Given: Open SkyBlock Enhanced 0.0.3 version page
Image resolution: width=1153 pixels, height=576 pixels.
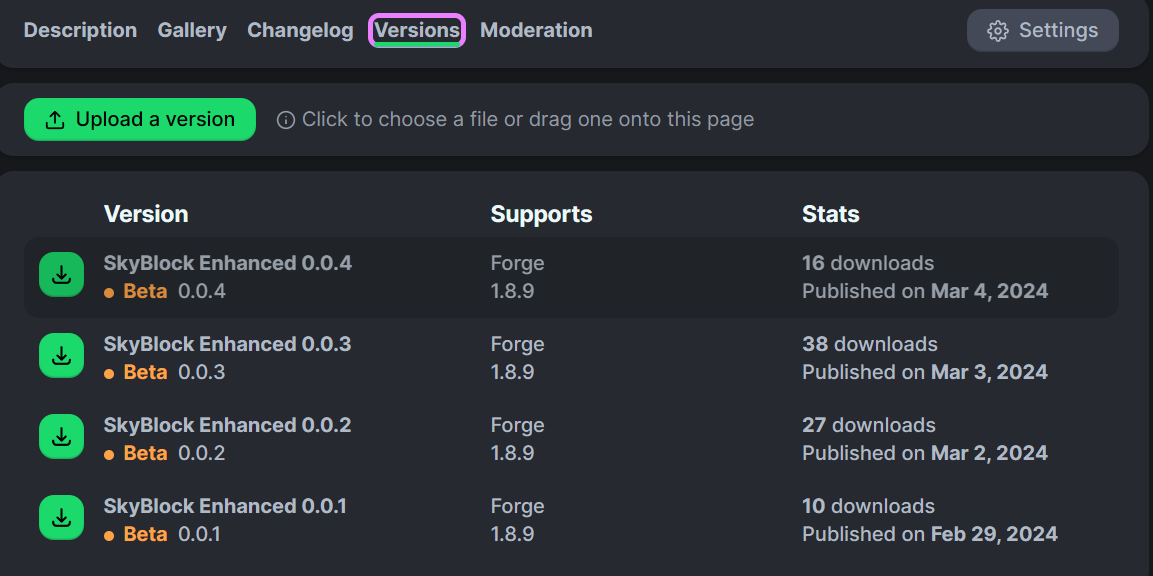Looking at the screenshot, I should pyautogui.click(x=227, y=344).
